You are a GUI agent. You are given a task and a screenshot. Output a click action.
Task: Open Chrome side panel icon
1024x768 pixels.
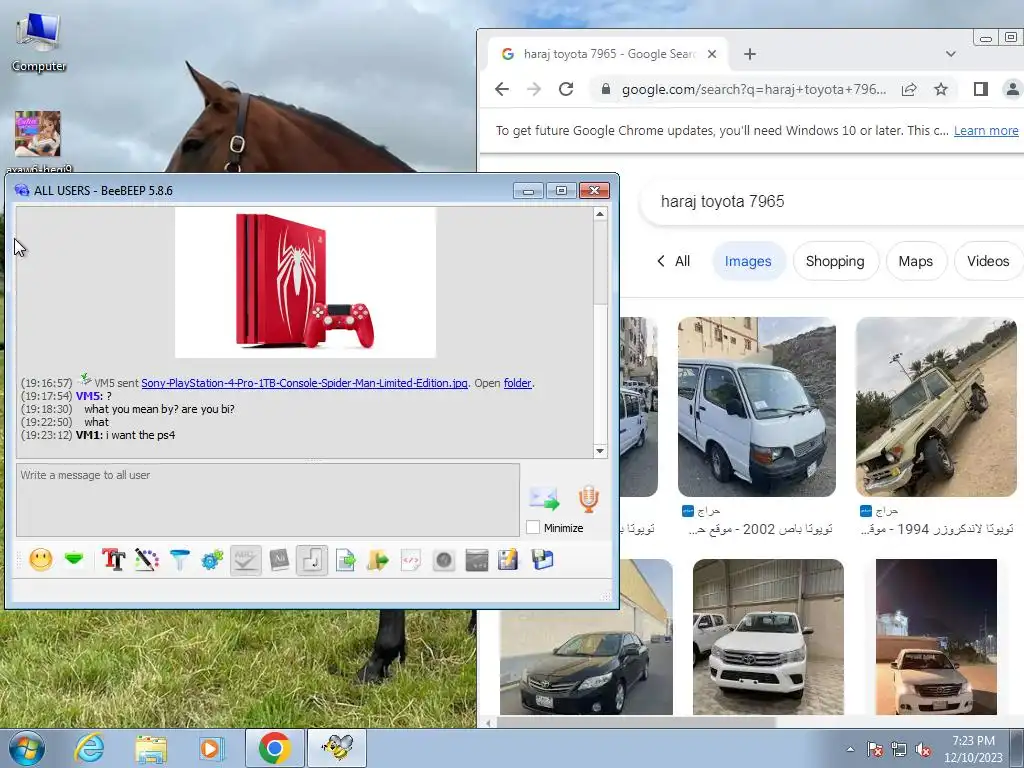(x=980, y=89)
